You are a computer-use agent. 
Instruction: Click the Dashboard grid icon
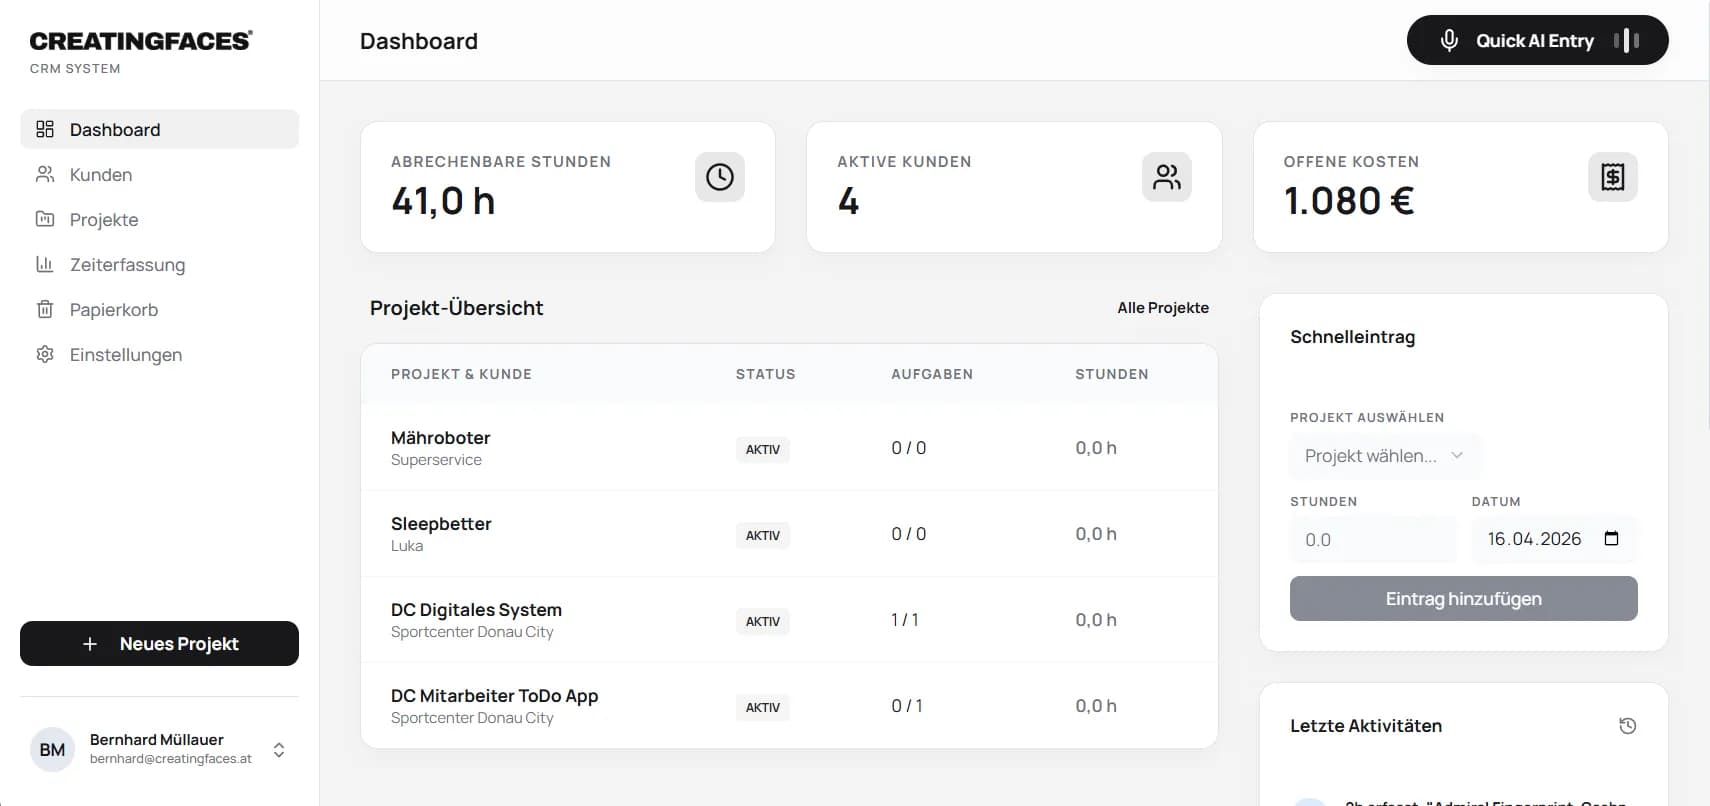pyautogui.click(x=45, y=129)
